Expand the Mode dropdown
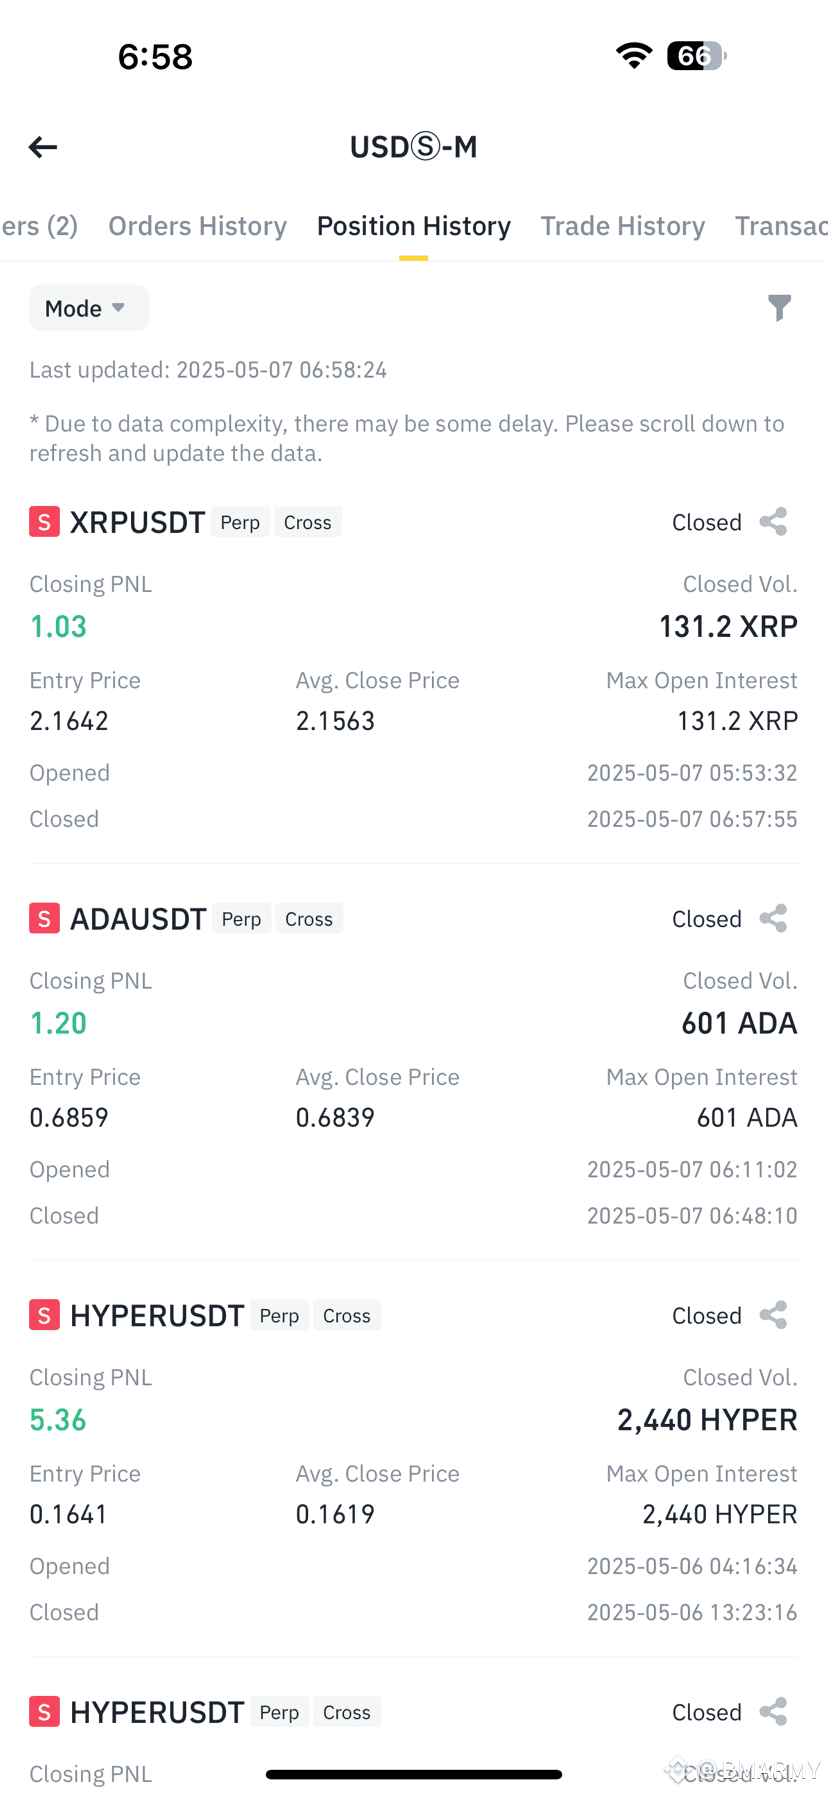The image size is (828, 1795). point(88,308)
